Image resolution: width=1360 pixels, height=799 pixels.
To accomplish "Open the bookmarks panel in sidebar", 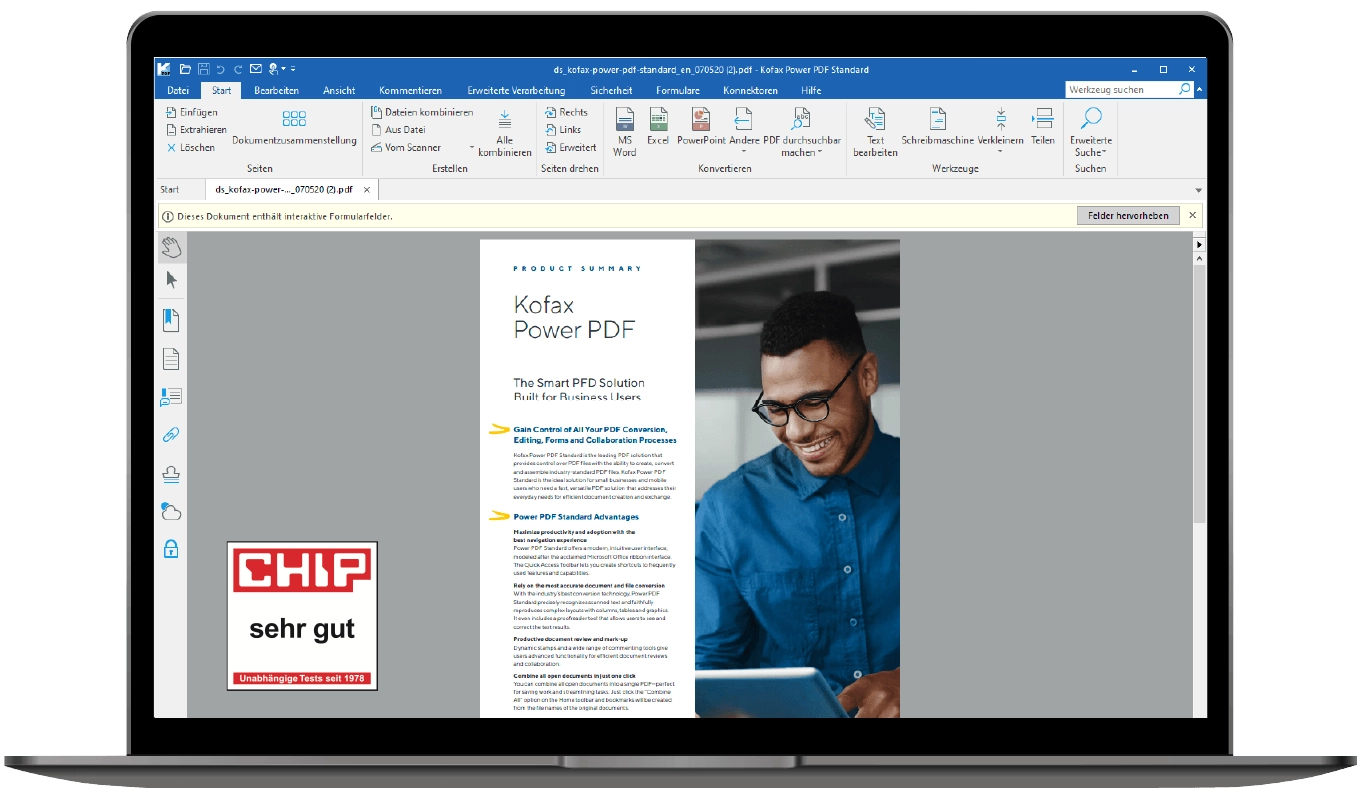I will 171,320.
